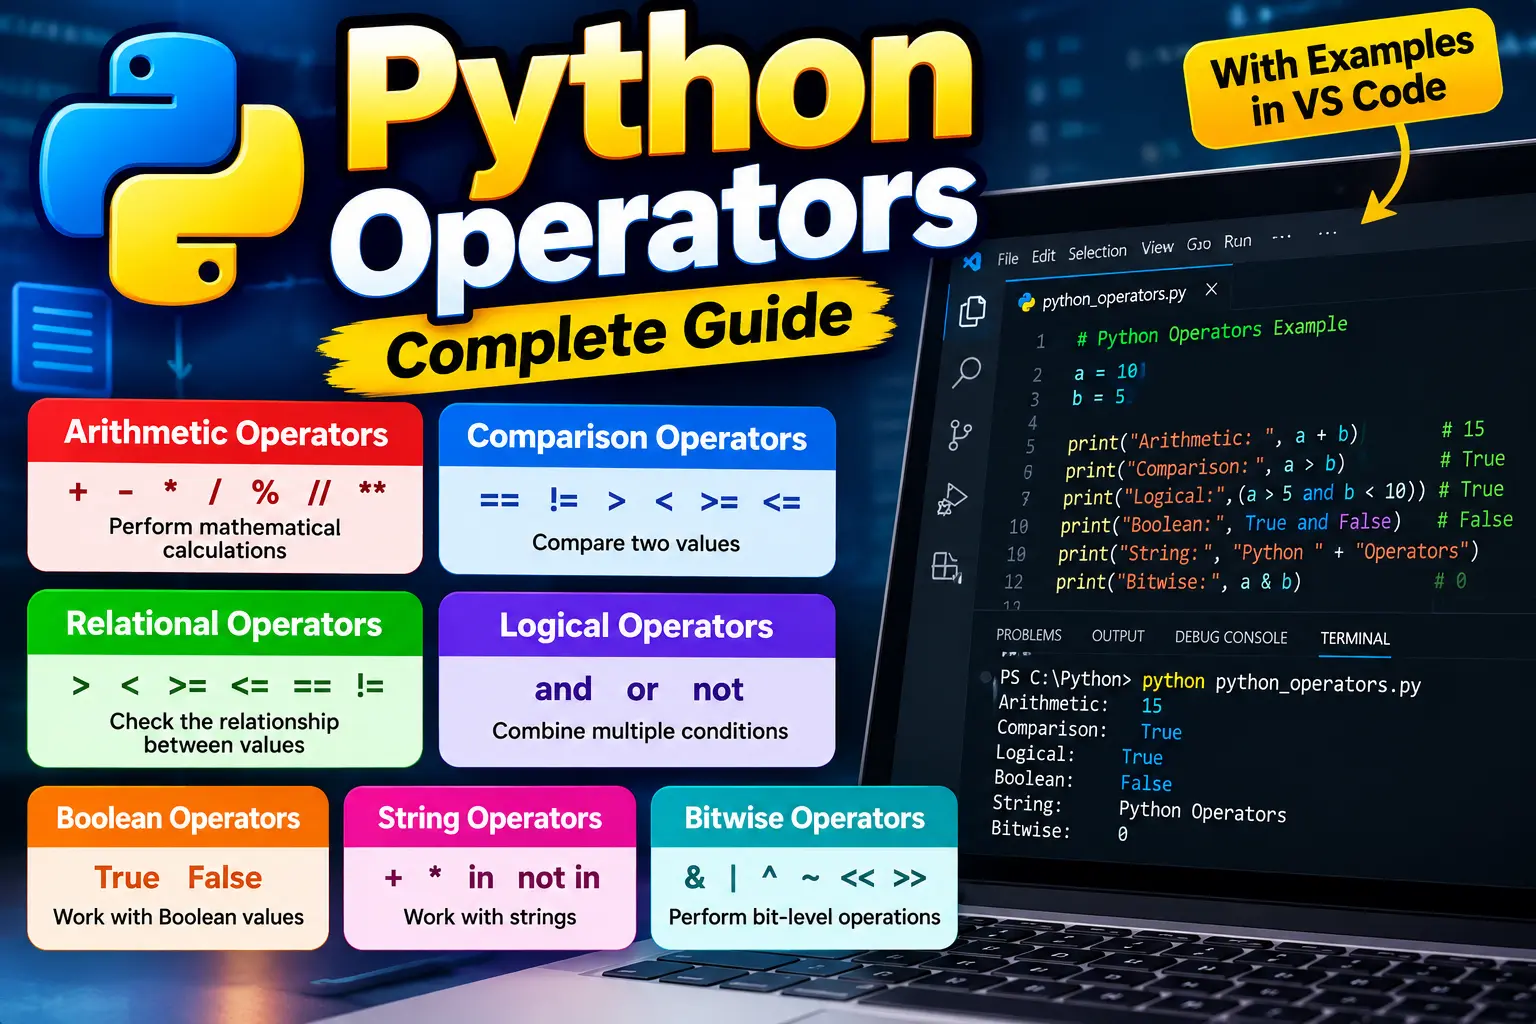This screenshot has height=1024, width=1536.
Task: Click the 'Boolean Operators' card header
Action: 178,817
